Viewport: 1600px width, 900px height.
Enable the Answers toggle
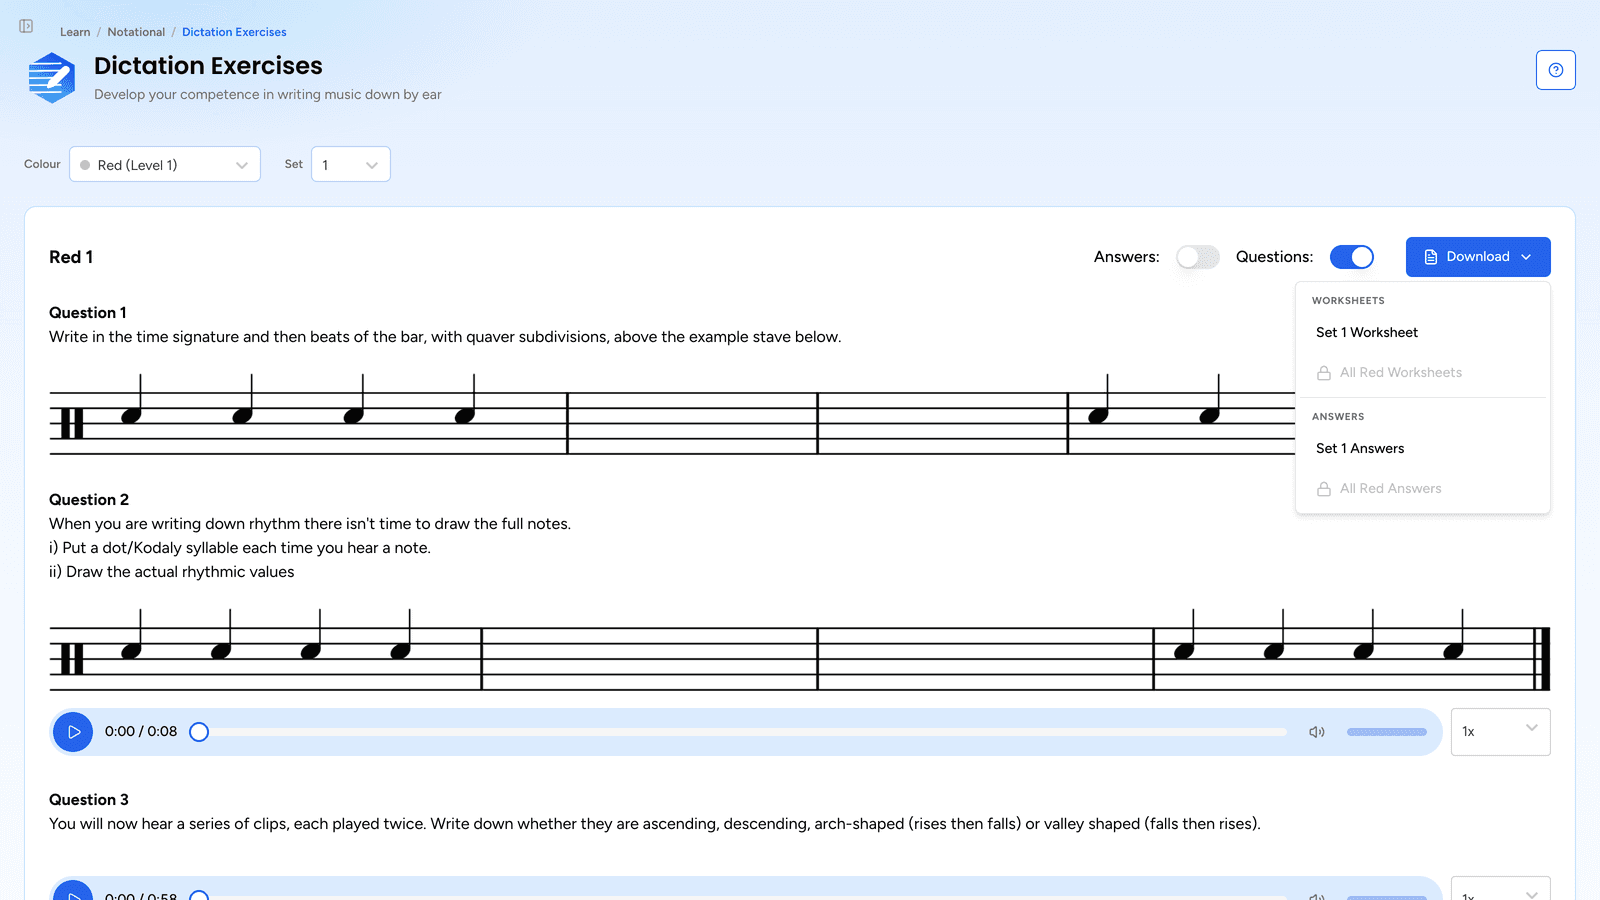(x=1197, y=257)
